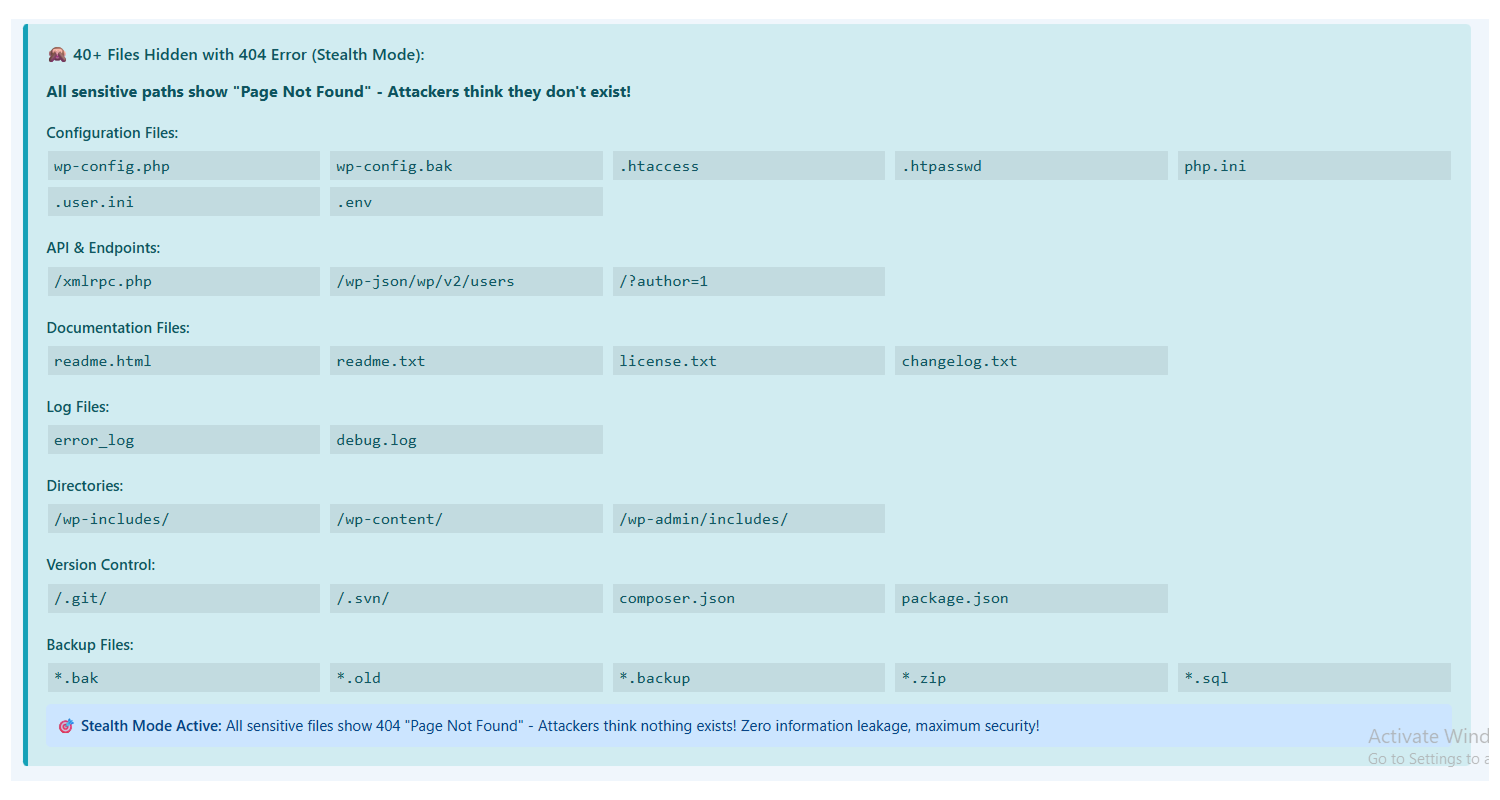
Task: Click the octopus stealth mode icon
Action: [x=57, y=55]
